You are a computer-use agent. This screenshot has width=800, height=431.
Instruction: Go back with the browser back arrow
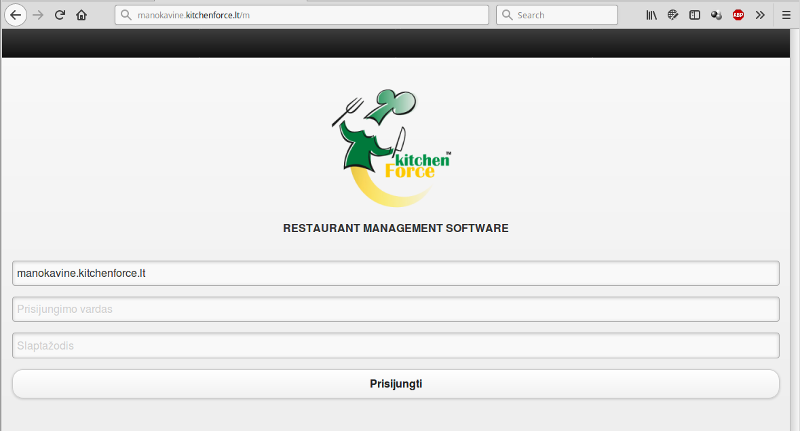point(15,15)
